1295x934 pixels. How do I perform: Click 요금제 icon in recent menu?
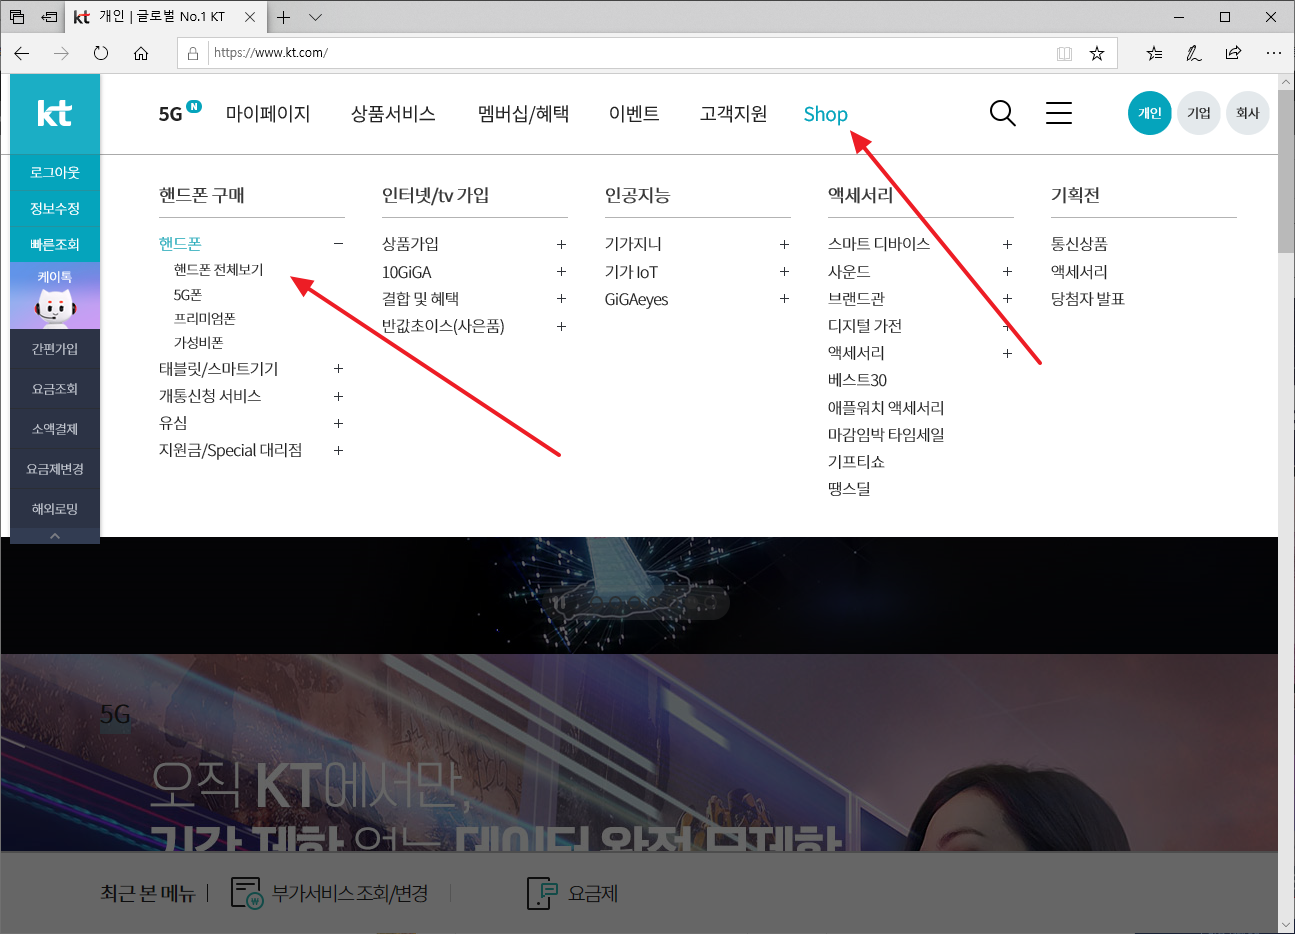pos(541,893)
